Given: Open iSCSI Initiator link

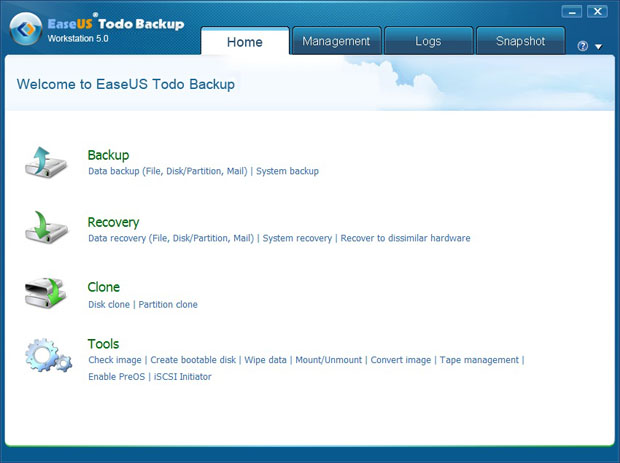Looking at the screenshot, I should (183, 377).
